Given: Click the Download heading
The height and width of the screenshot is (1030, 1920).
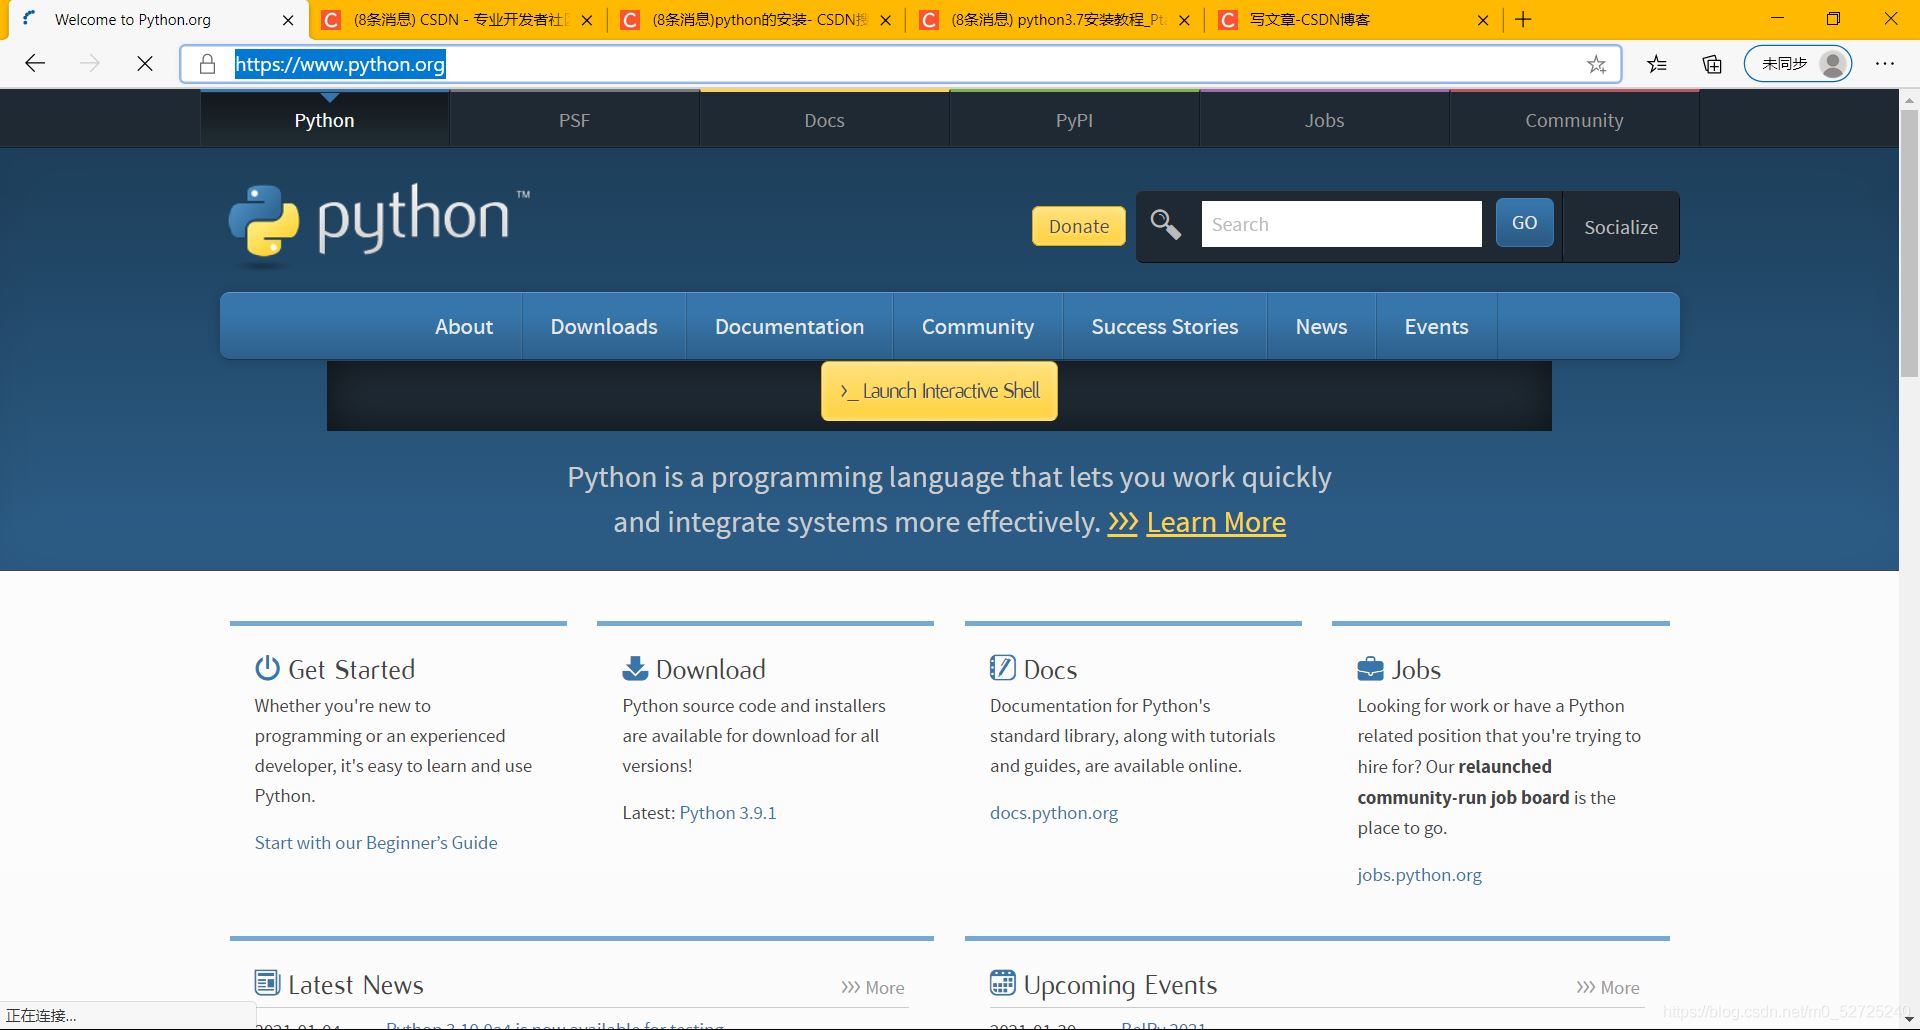Looking at the screenshot, I should pos(711,669).
